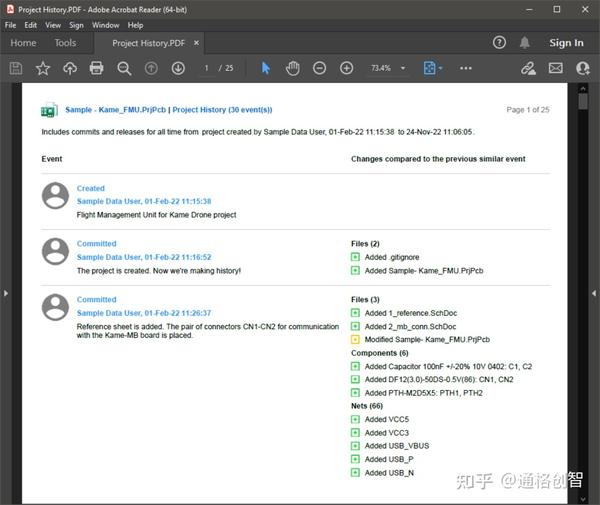This screenshot has width=600, height=505.
Task: Click the zoom in plus icon
Action: 346,68
